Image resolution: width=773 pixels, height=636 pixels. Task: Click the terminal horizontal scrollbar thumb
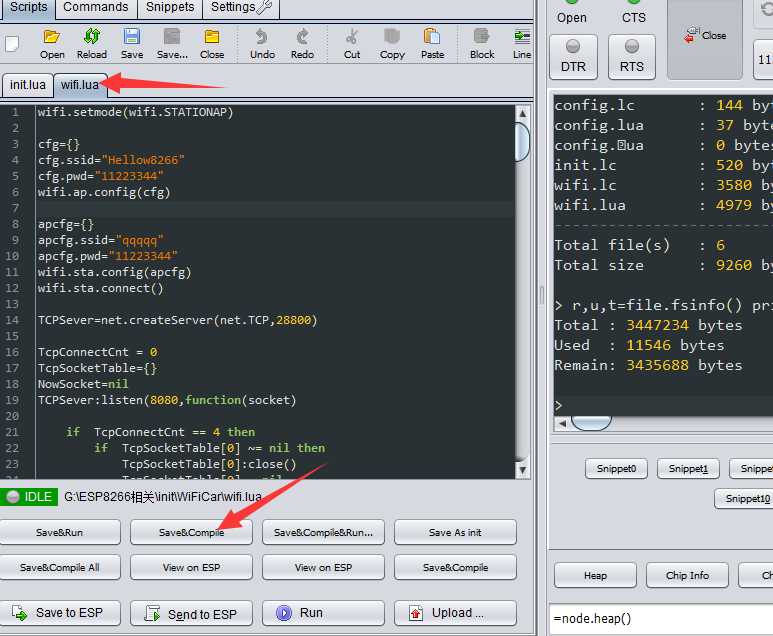coord(591,423)
